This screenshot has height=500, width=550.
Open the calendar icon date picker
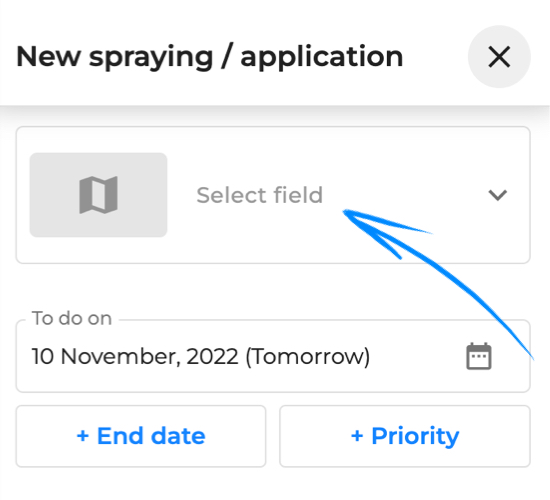479,356
